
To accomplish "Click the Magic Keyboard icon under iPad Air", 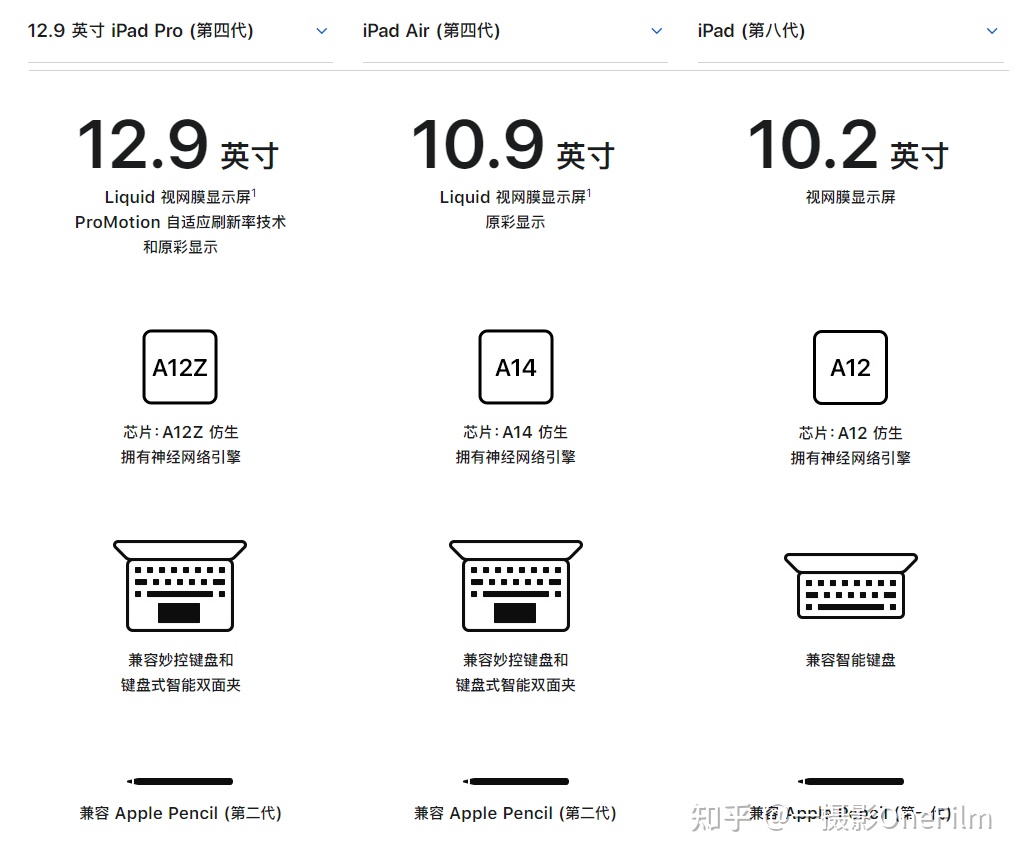I will coord(516,585).
